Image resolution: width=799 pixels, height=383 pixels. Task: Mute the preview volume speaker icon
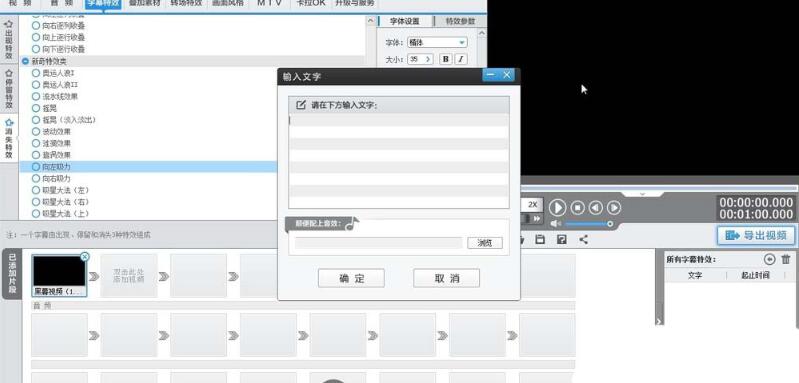coord(555,224)
